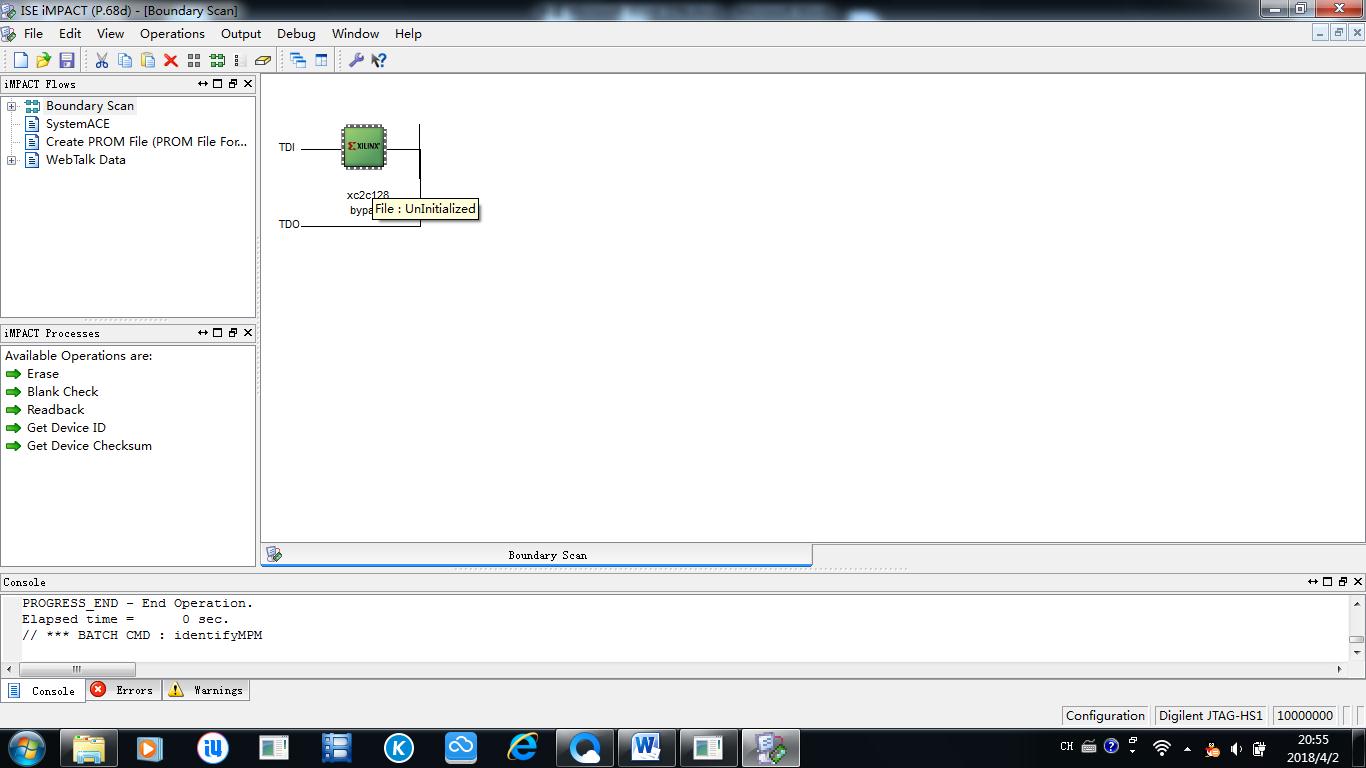Toggle width arrows on iMPACT Processes panel
The height and width of the screenshot is (768, 1366).
[x=203, y=333]
